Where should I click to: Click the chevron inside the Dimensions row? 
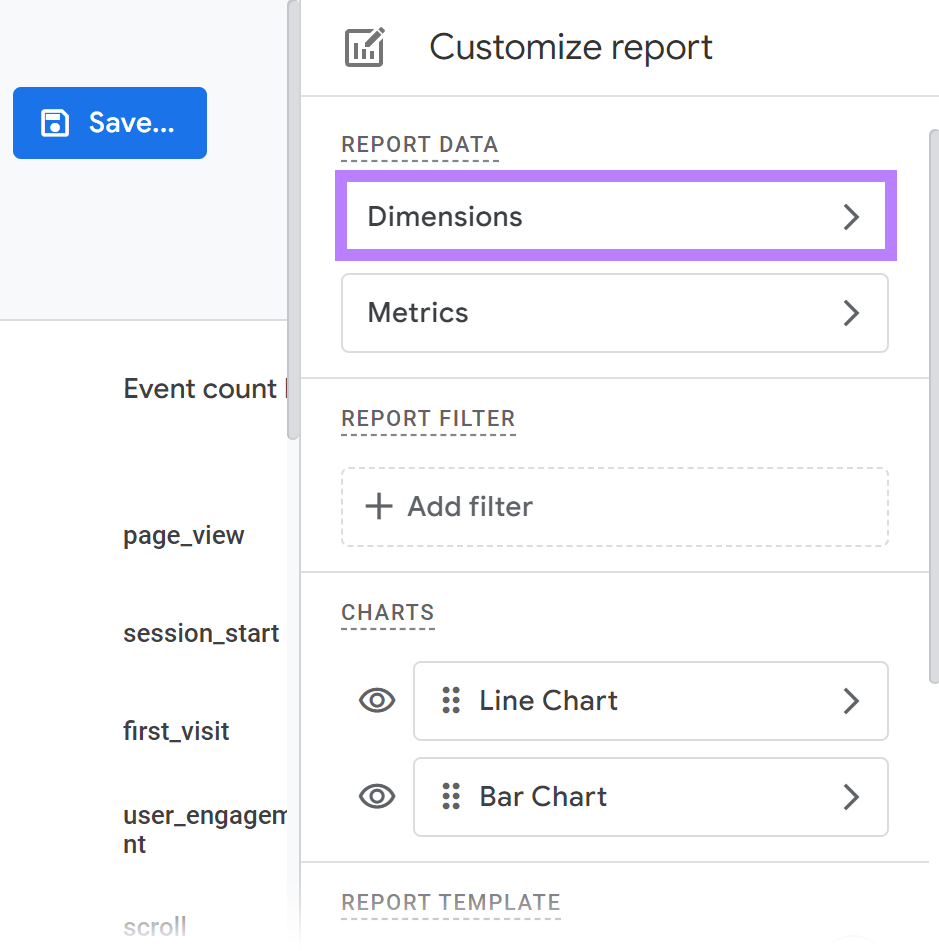[852, 216]
